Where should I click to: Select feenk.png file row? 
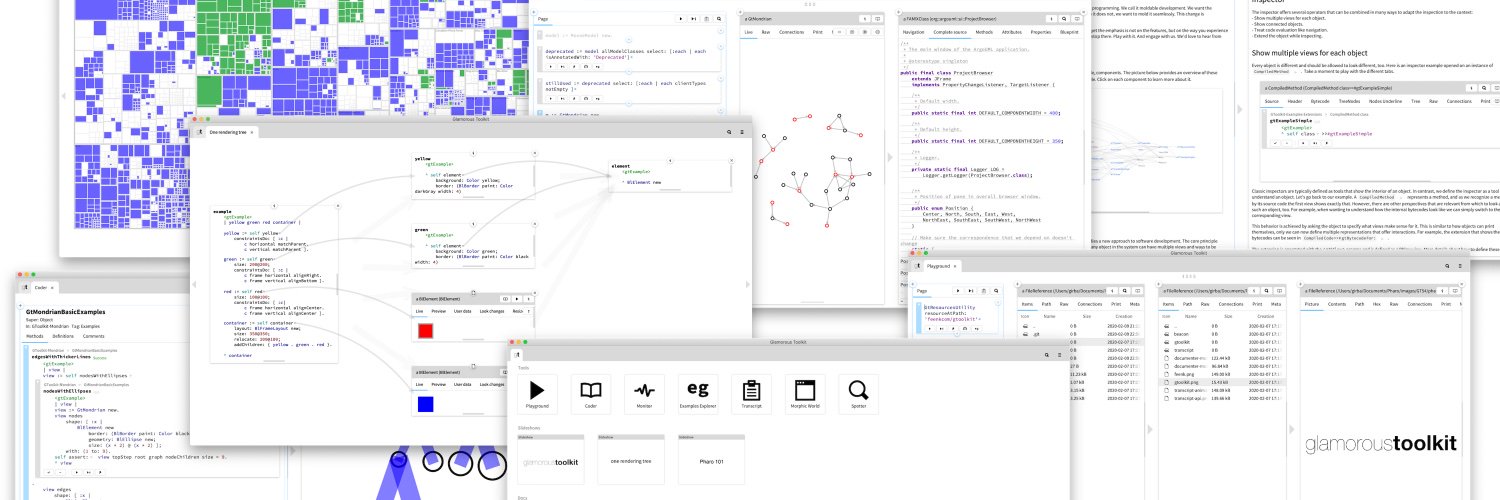point(1222,374)
